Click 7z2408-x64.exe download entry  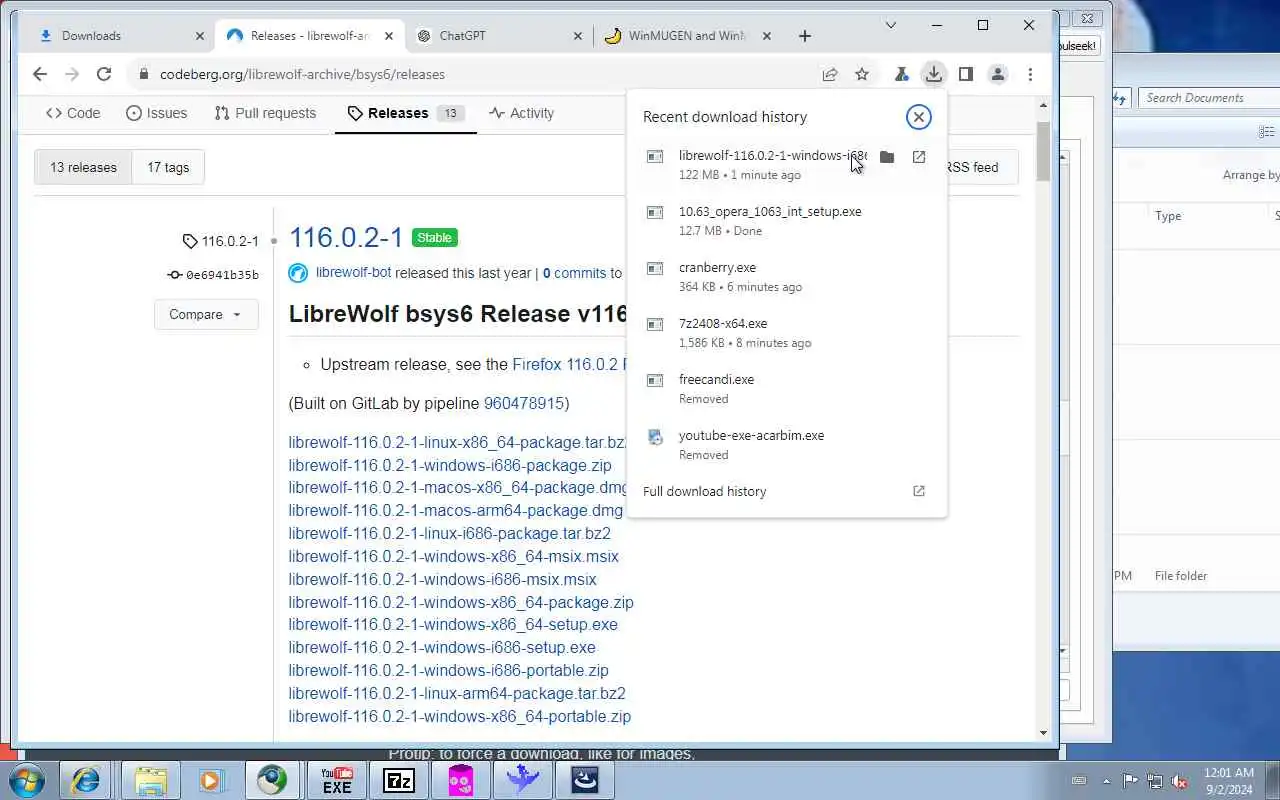[x=786, y=332]
